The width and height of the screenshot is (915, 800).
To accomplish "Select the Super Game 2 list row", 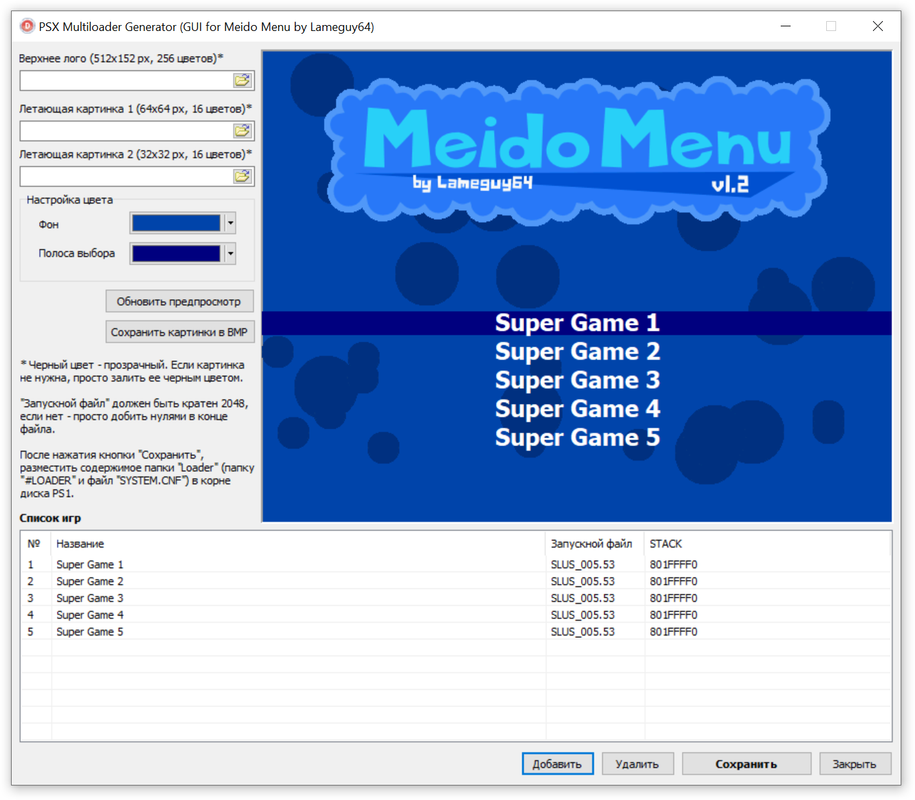I will pos(456,581).
